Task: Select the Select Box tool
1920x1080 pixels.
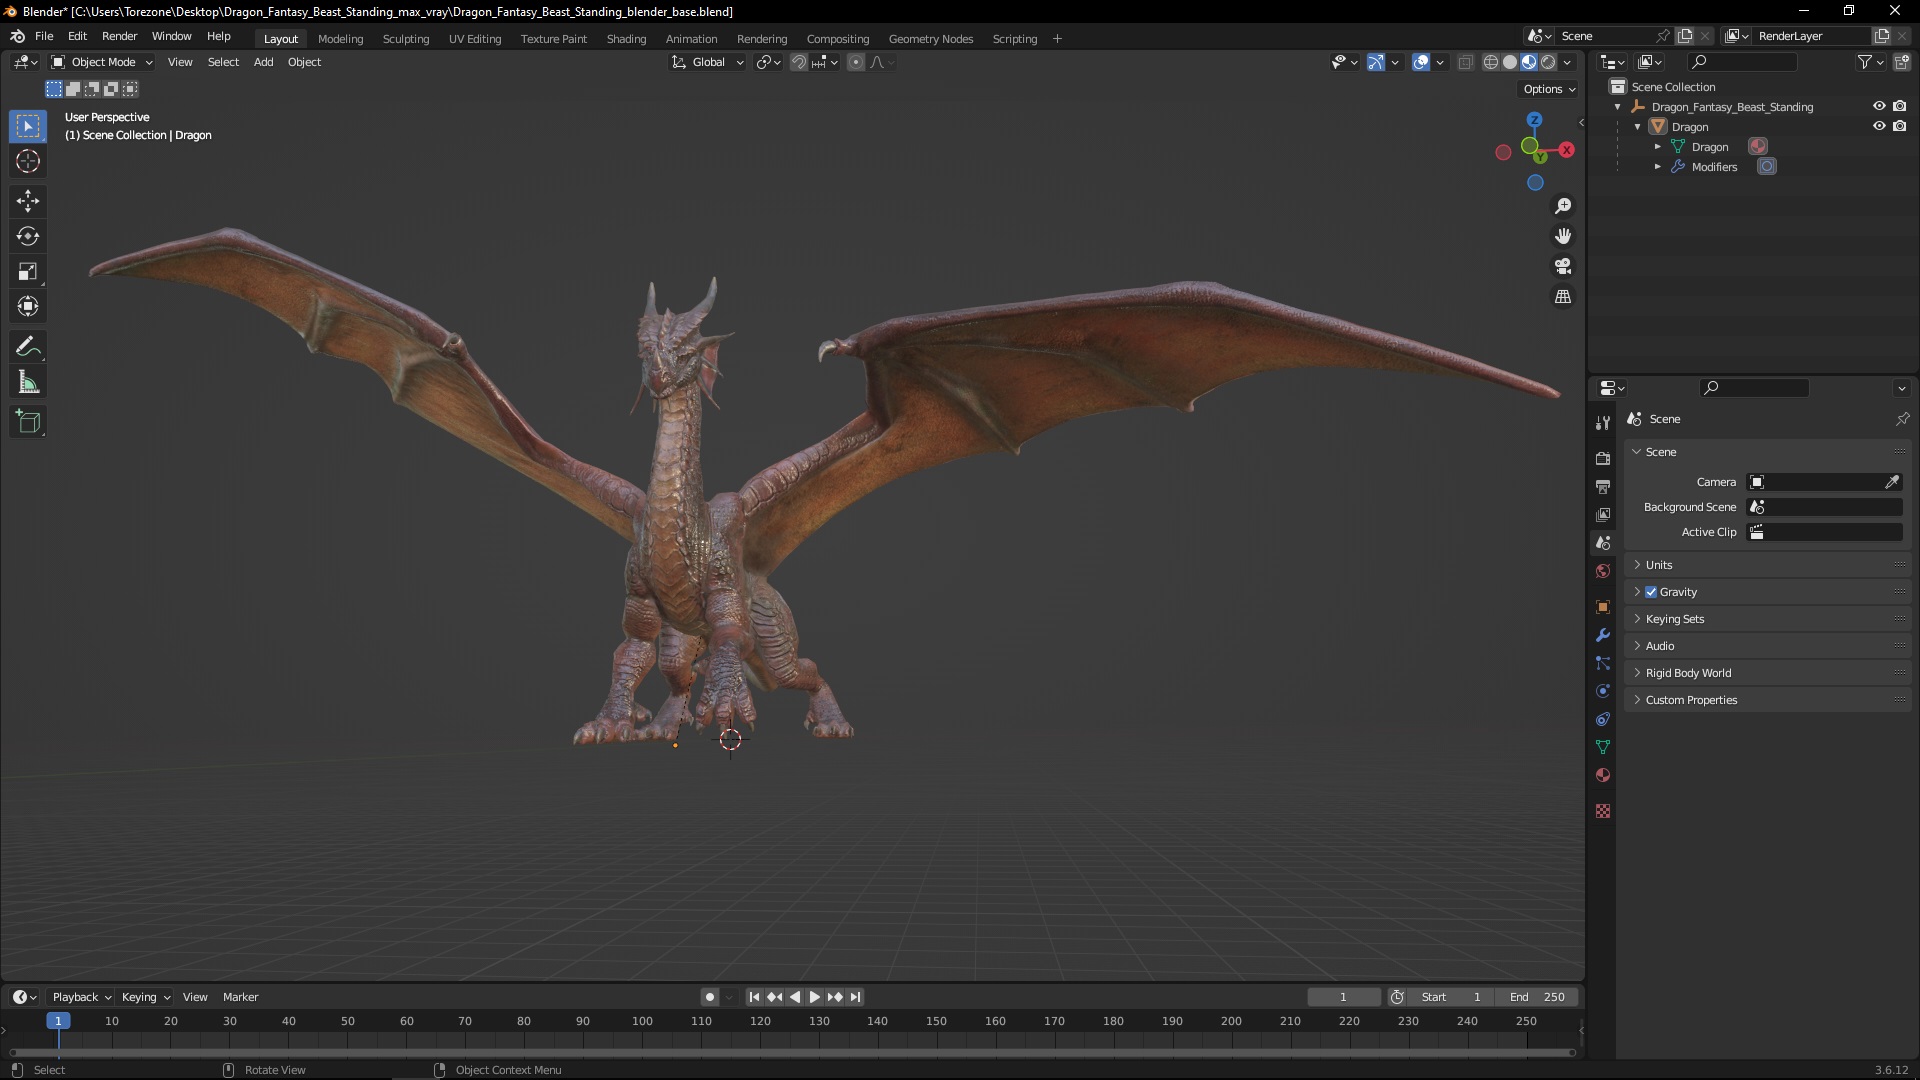Action: (x=28, y=126)
